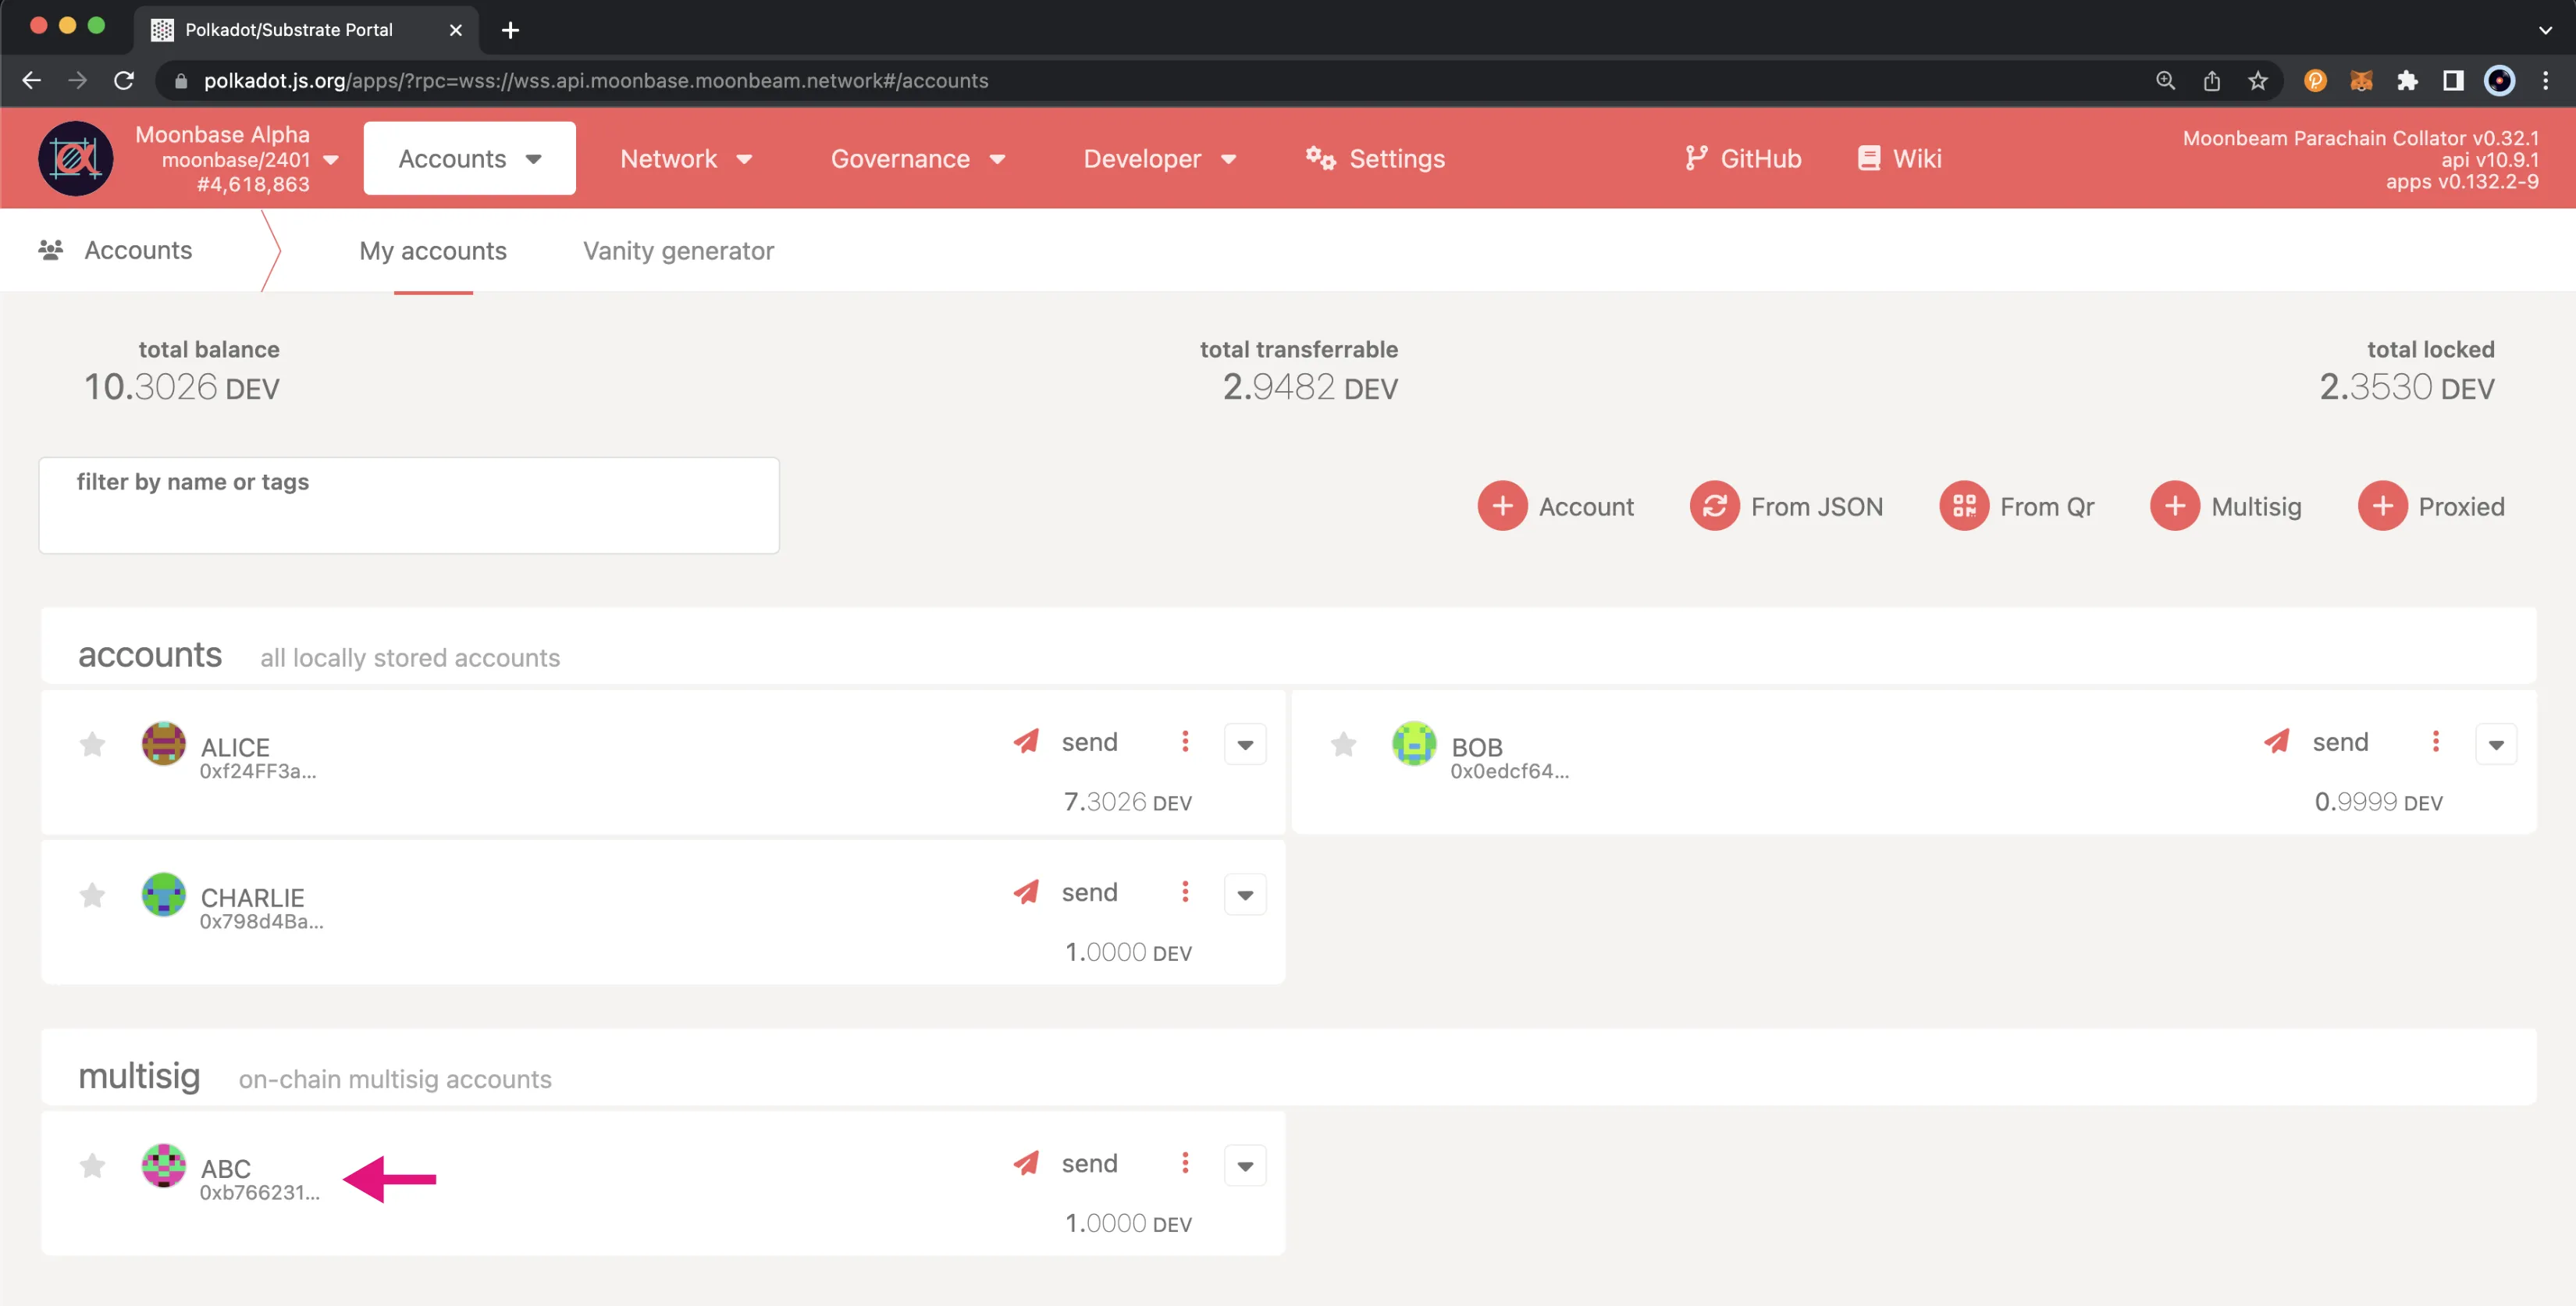Image resolution: width=2576 pixels, height=1306 pixels.
Task: Switch to the Vanity generator tab
Action: point(678,250)
